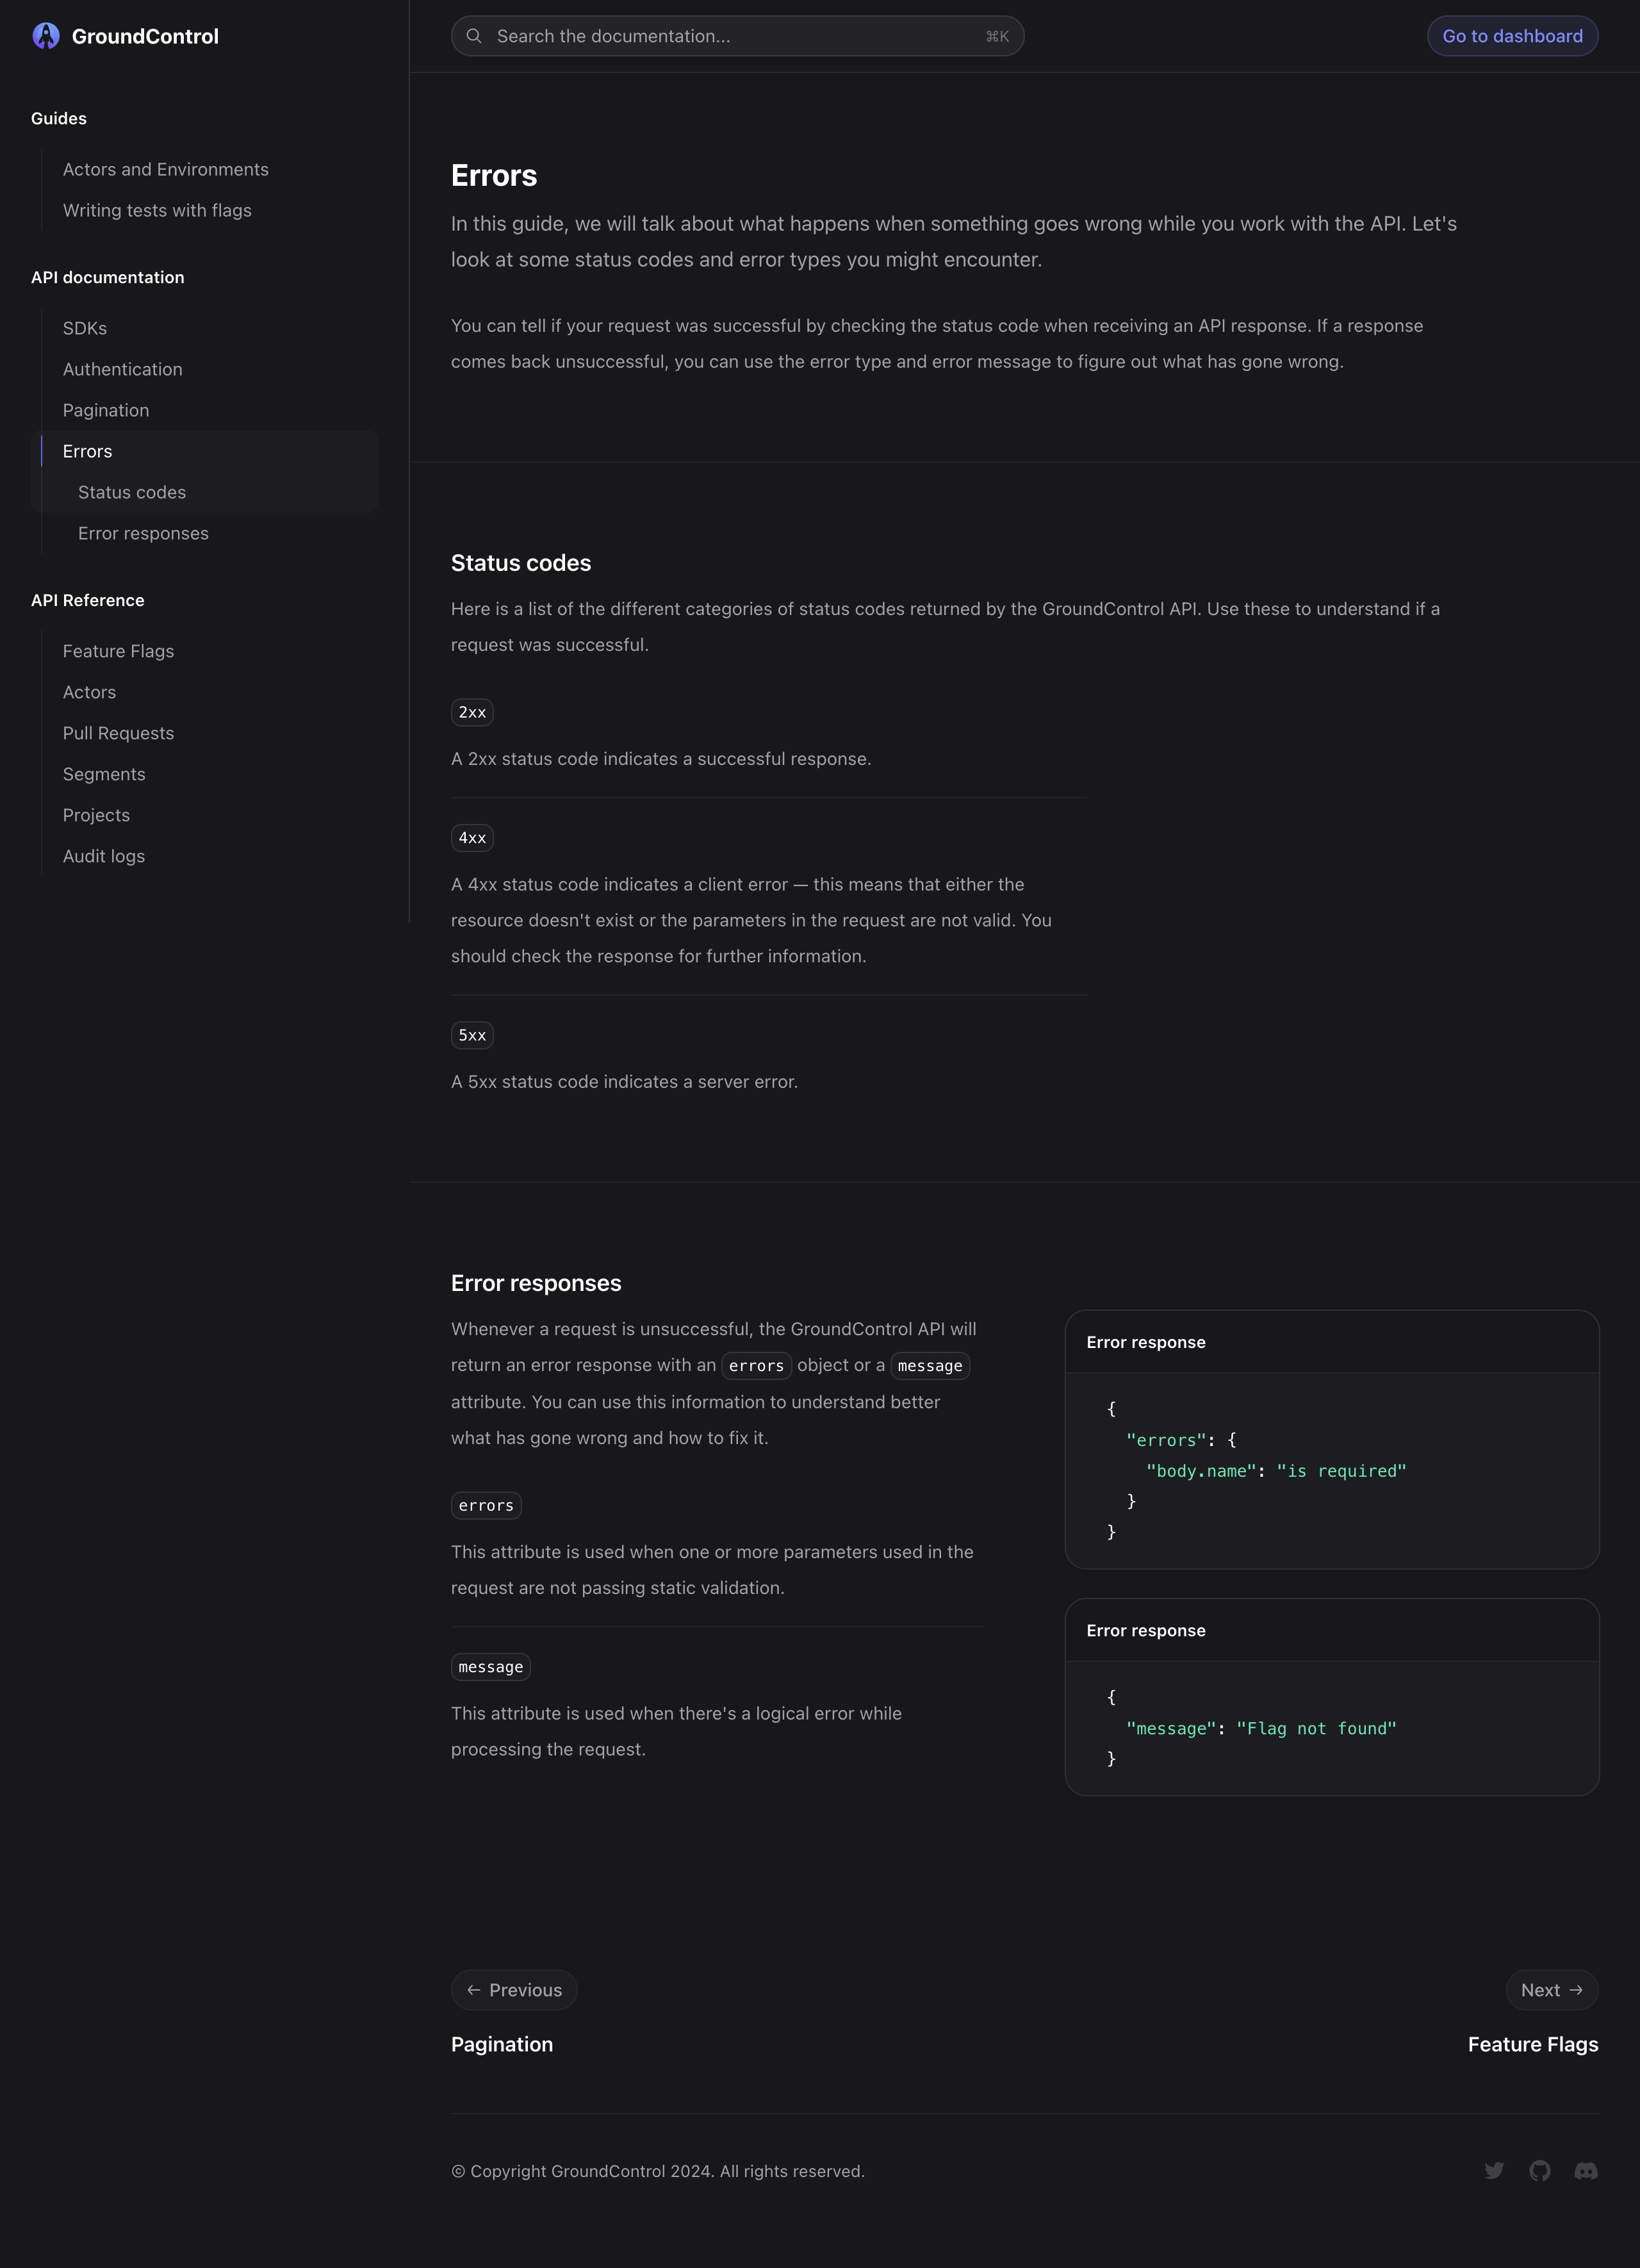Open Audit logs reference page
Screen dimensions: 1640x2268
[104, 856]
